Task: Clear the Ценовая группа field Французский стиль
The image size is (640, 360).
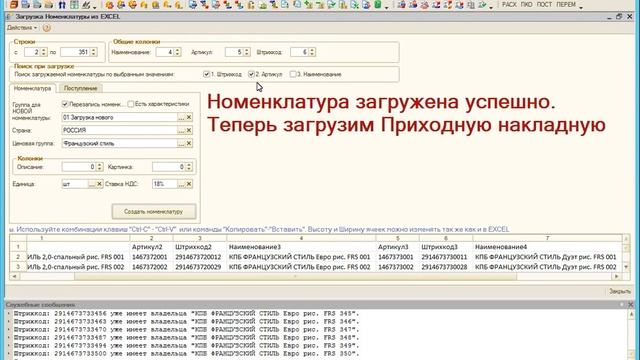Action: click(189, 143)
